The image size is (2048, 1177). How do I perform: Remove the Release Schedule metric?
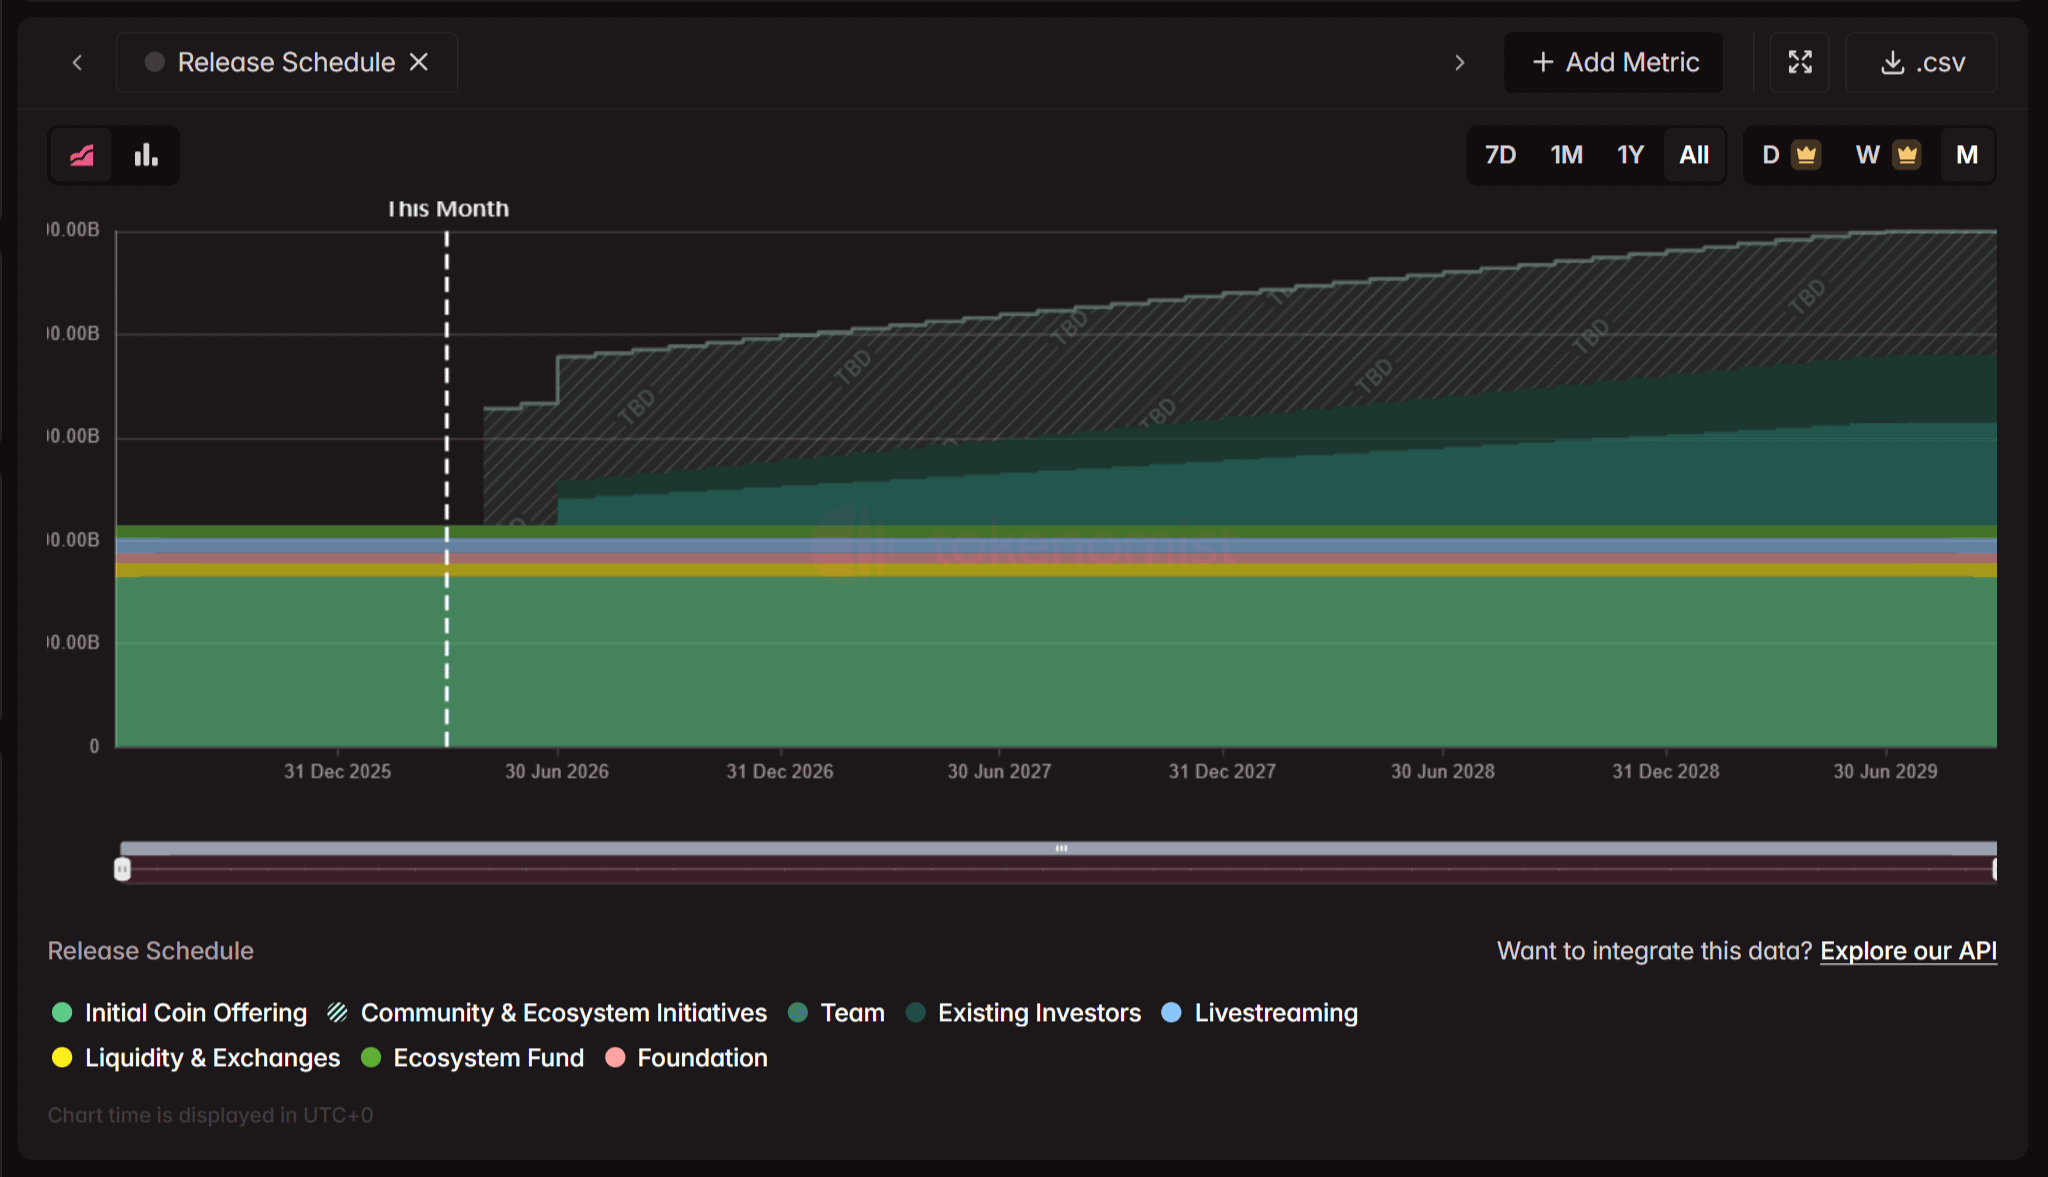pos(419,62)
